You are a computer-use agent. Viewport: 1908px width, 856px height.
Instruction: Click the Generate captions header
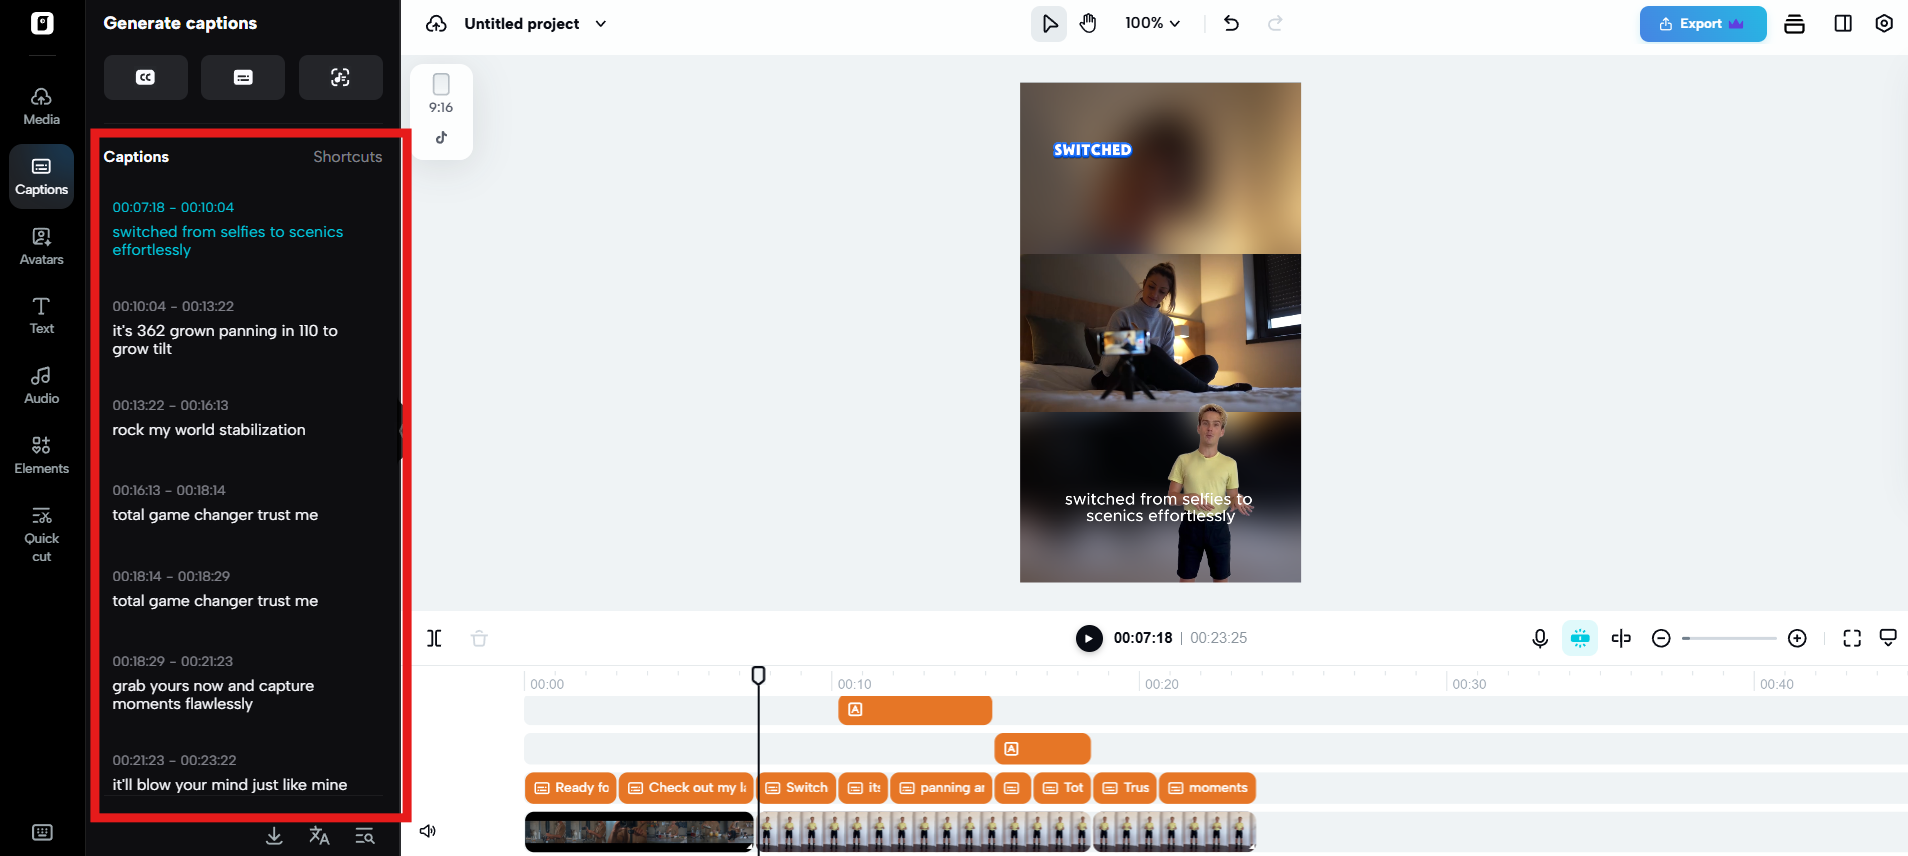(x=180, y=23)
